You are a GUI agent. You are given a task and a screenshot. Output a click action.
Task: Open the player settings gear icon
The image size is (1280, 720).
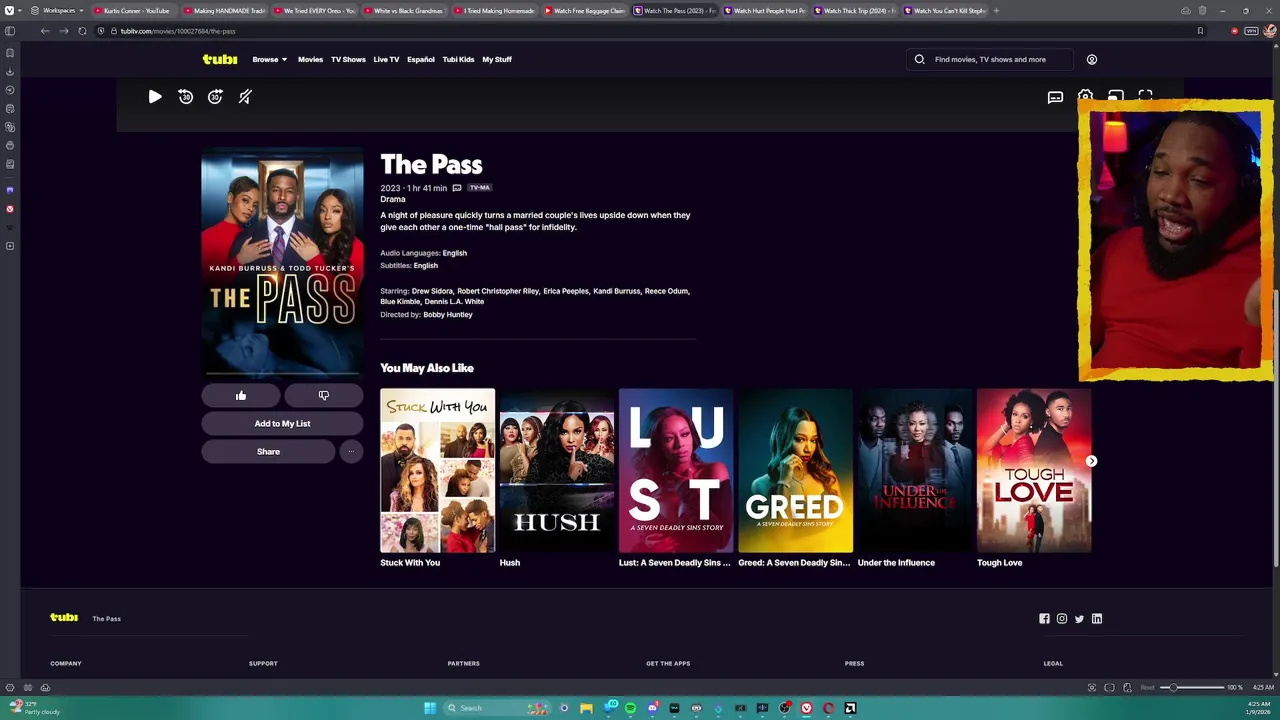click(1085, 97)
